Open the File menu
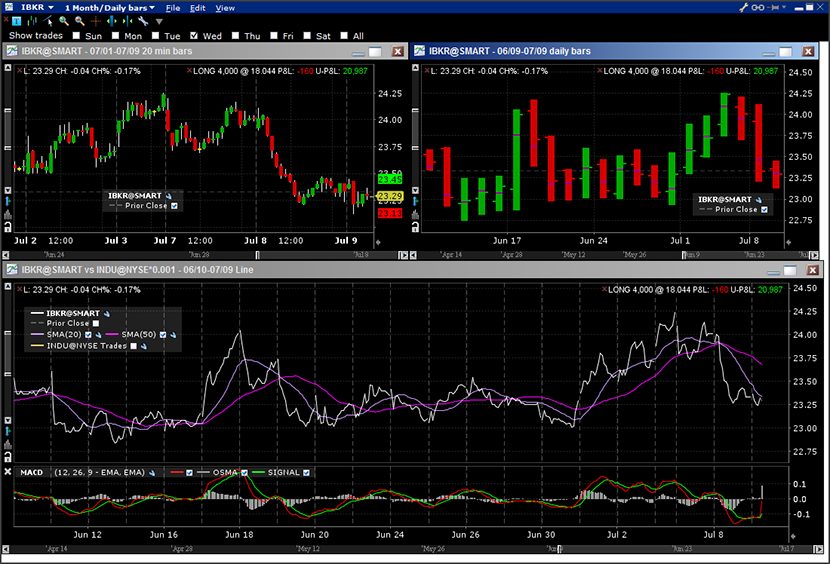 pos(173,8)
